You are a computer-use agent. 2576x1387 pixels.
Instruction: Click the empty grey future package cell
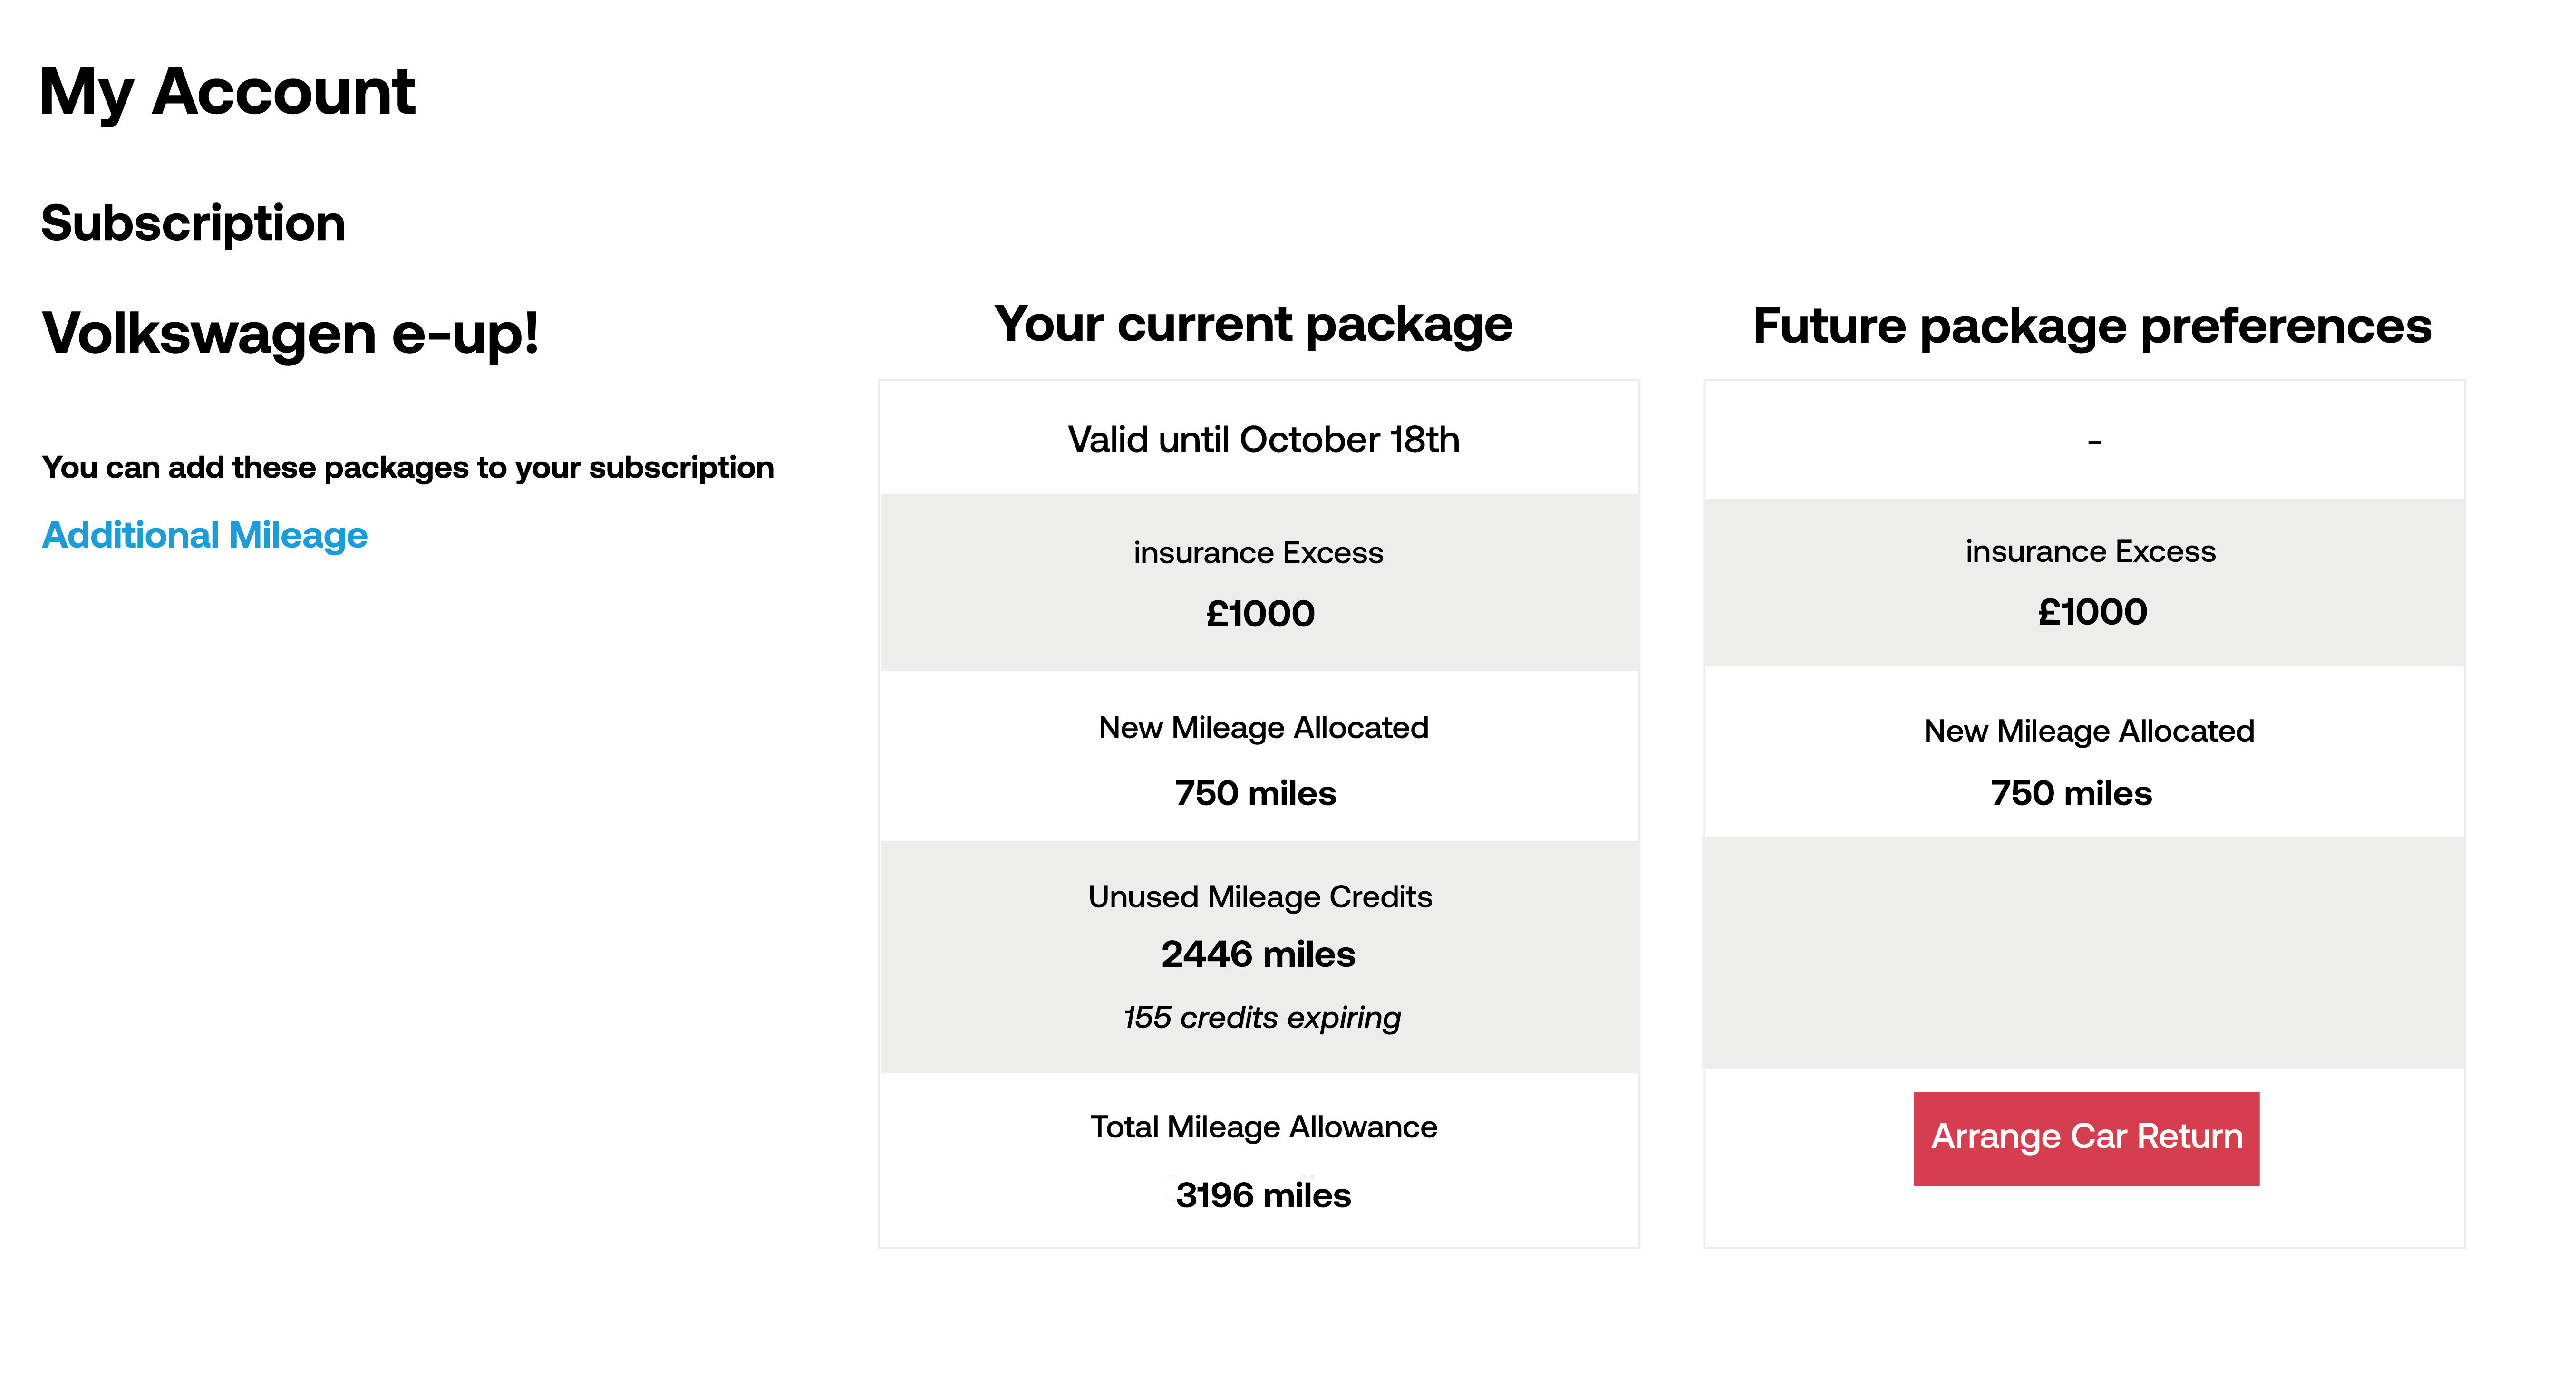(x=2084, y=952)
